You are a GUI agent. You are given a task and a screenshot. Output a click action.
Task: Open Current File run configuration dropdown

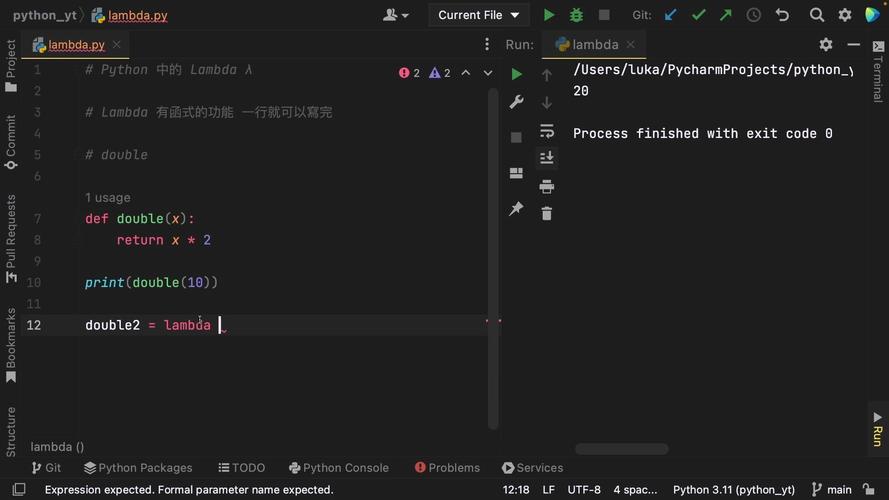coord(479,15)
